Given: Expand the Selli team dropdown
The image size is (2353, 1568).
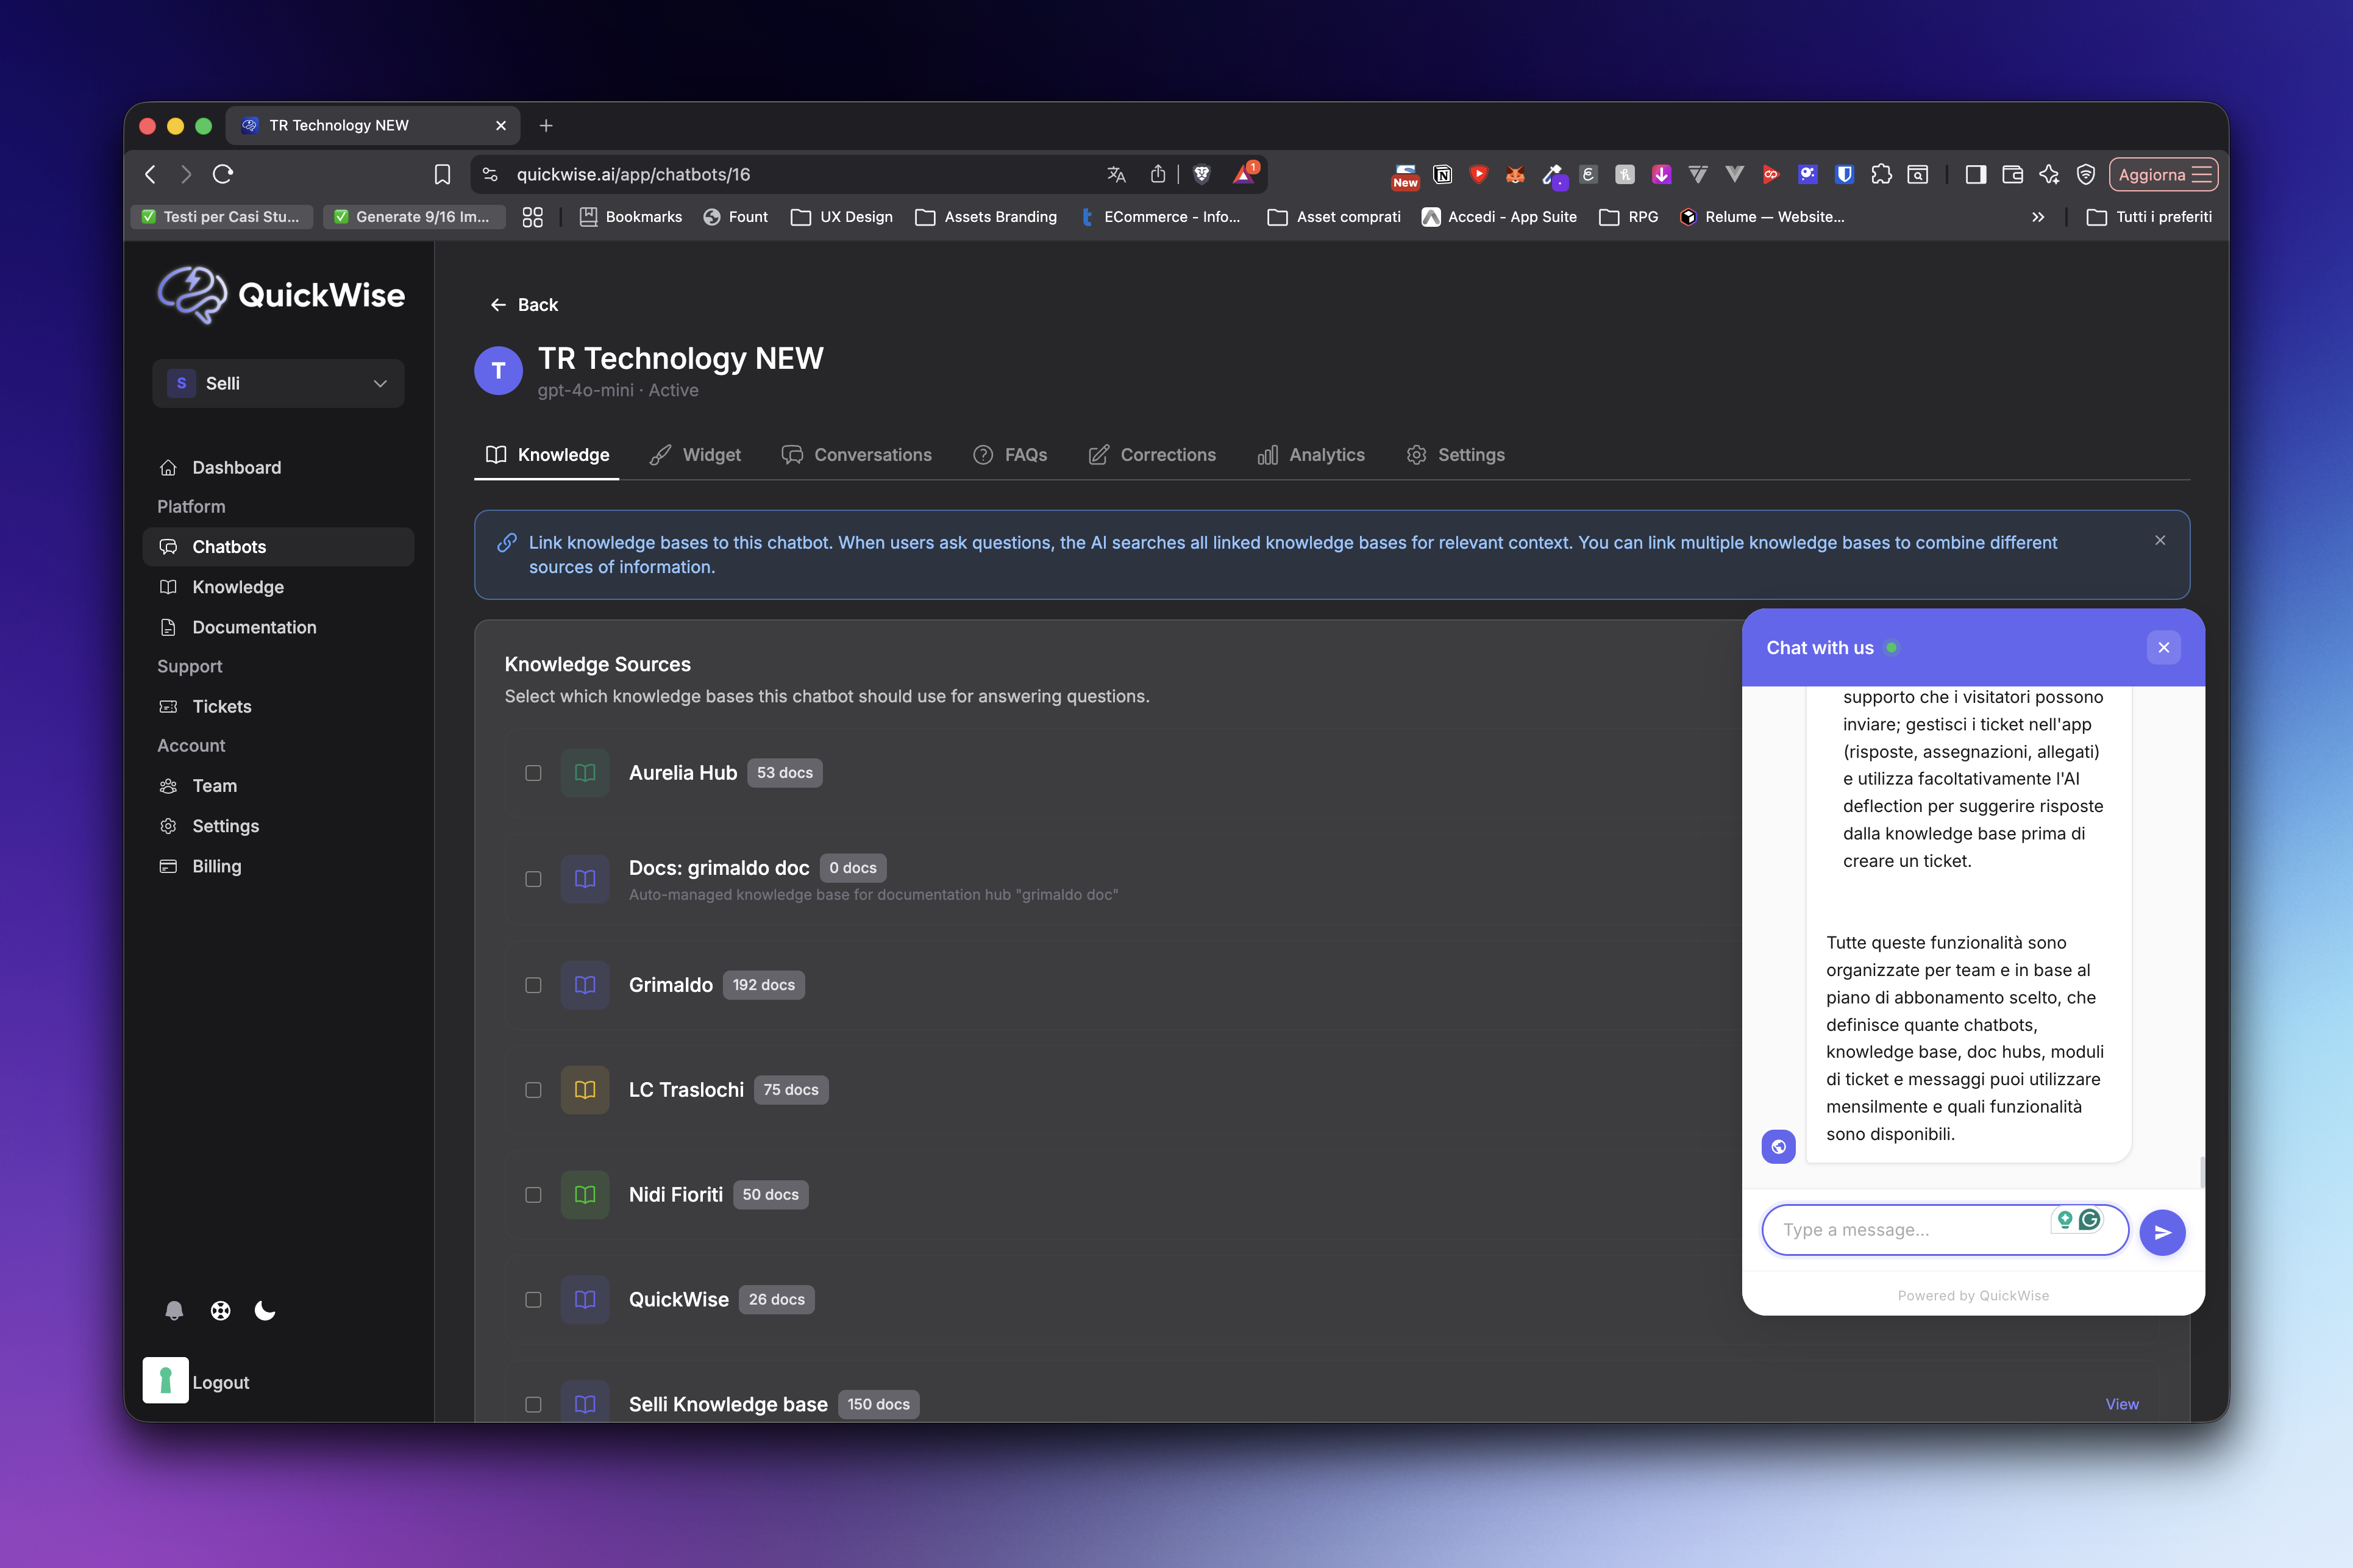Looking at the screenshot, I should (278, 383).
